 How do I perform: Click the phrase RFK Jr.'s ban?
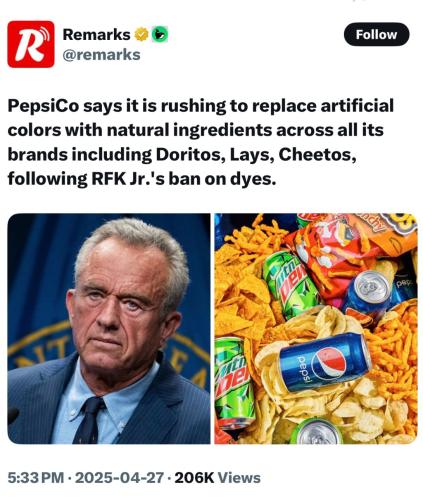tap(143, 179)
